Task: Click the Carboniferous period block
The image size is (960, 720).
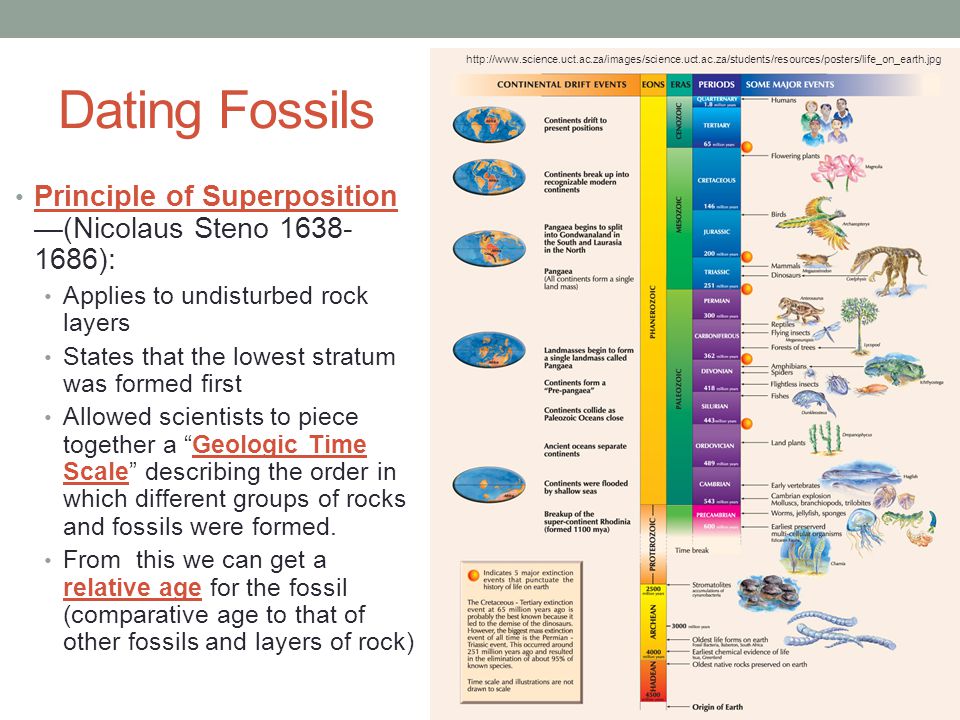Action: pos(716,340)
